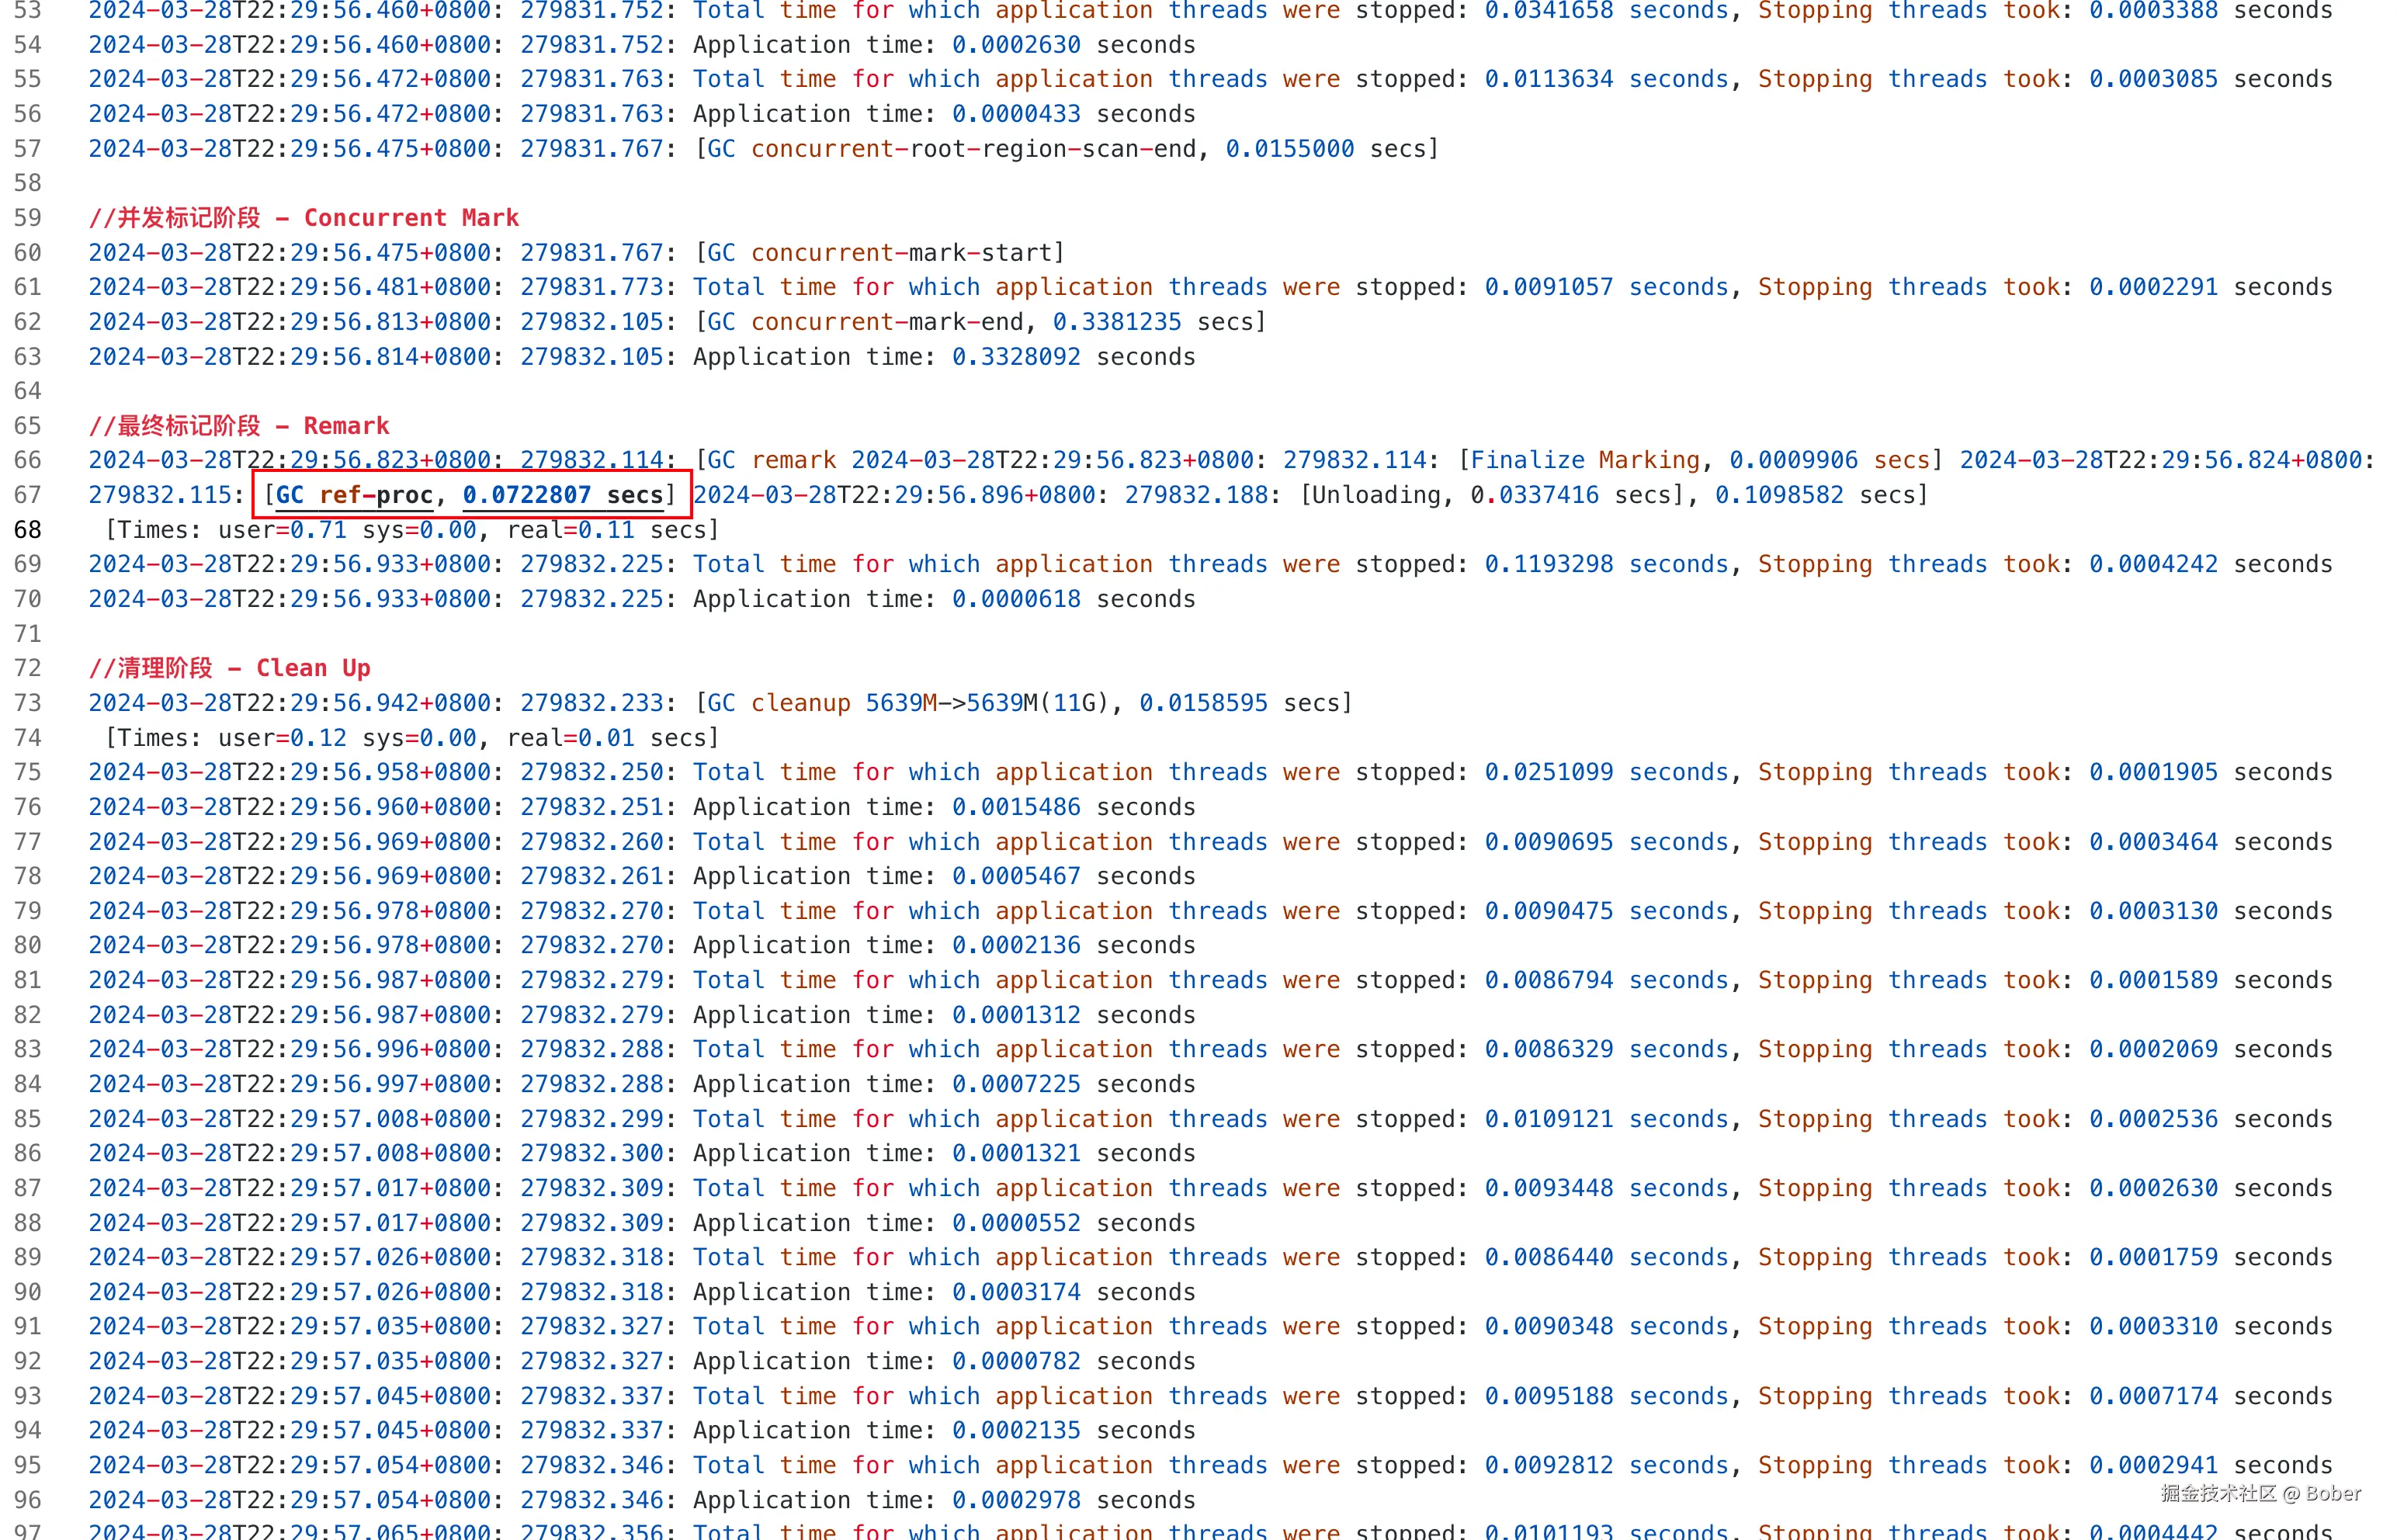
Task: Click the Remark phase comment on line 65
Action: point(239,426)
